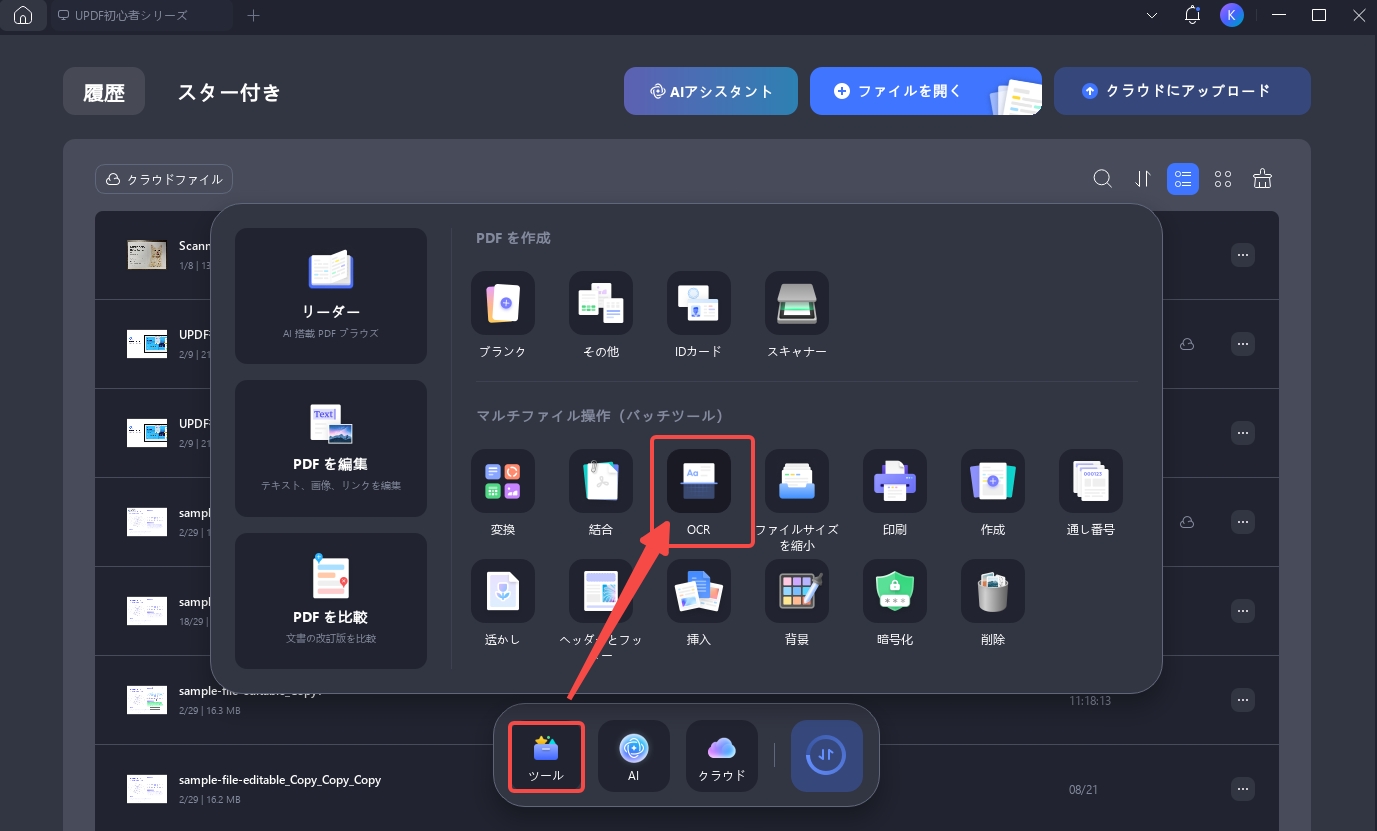This screenshot has height=831, width=1377.
Task: Click the その他 create PDF icon
Action: point(601,303)
